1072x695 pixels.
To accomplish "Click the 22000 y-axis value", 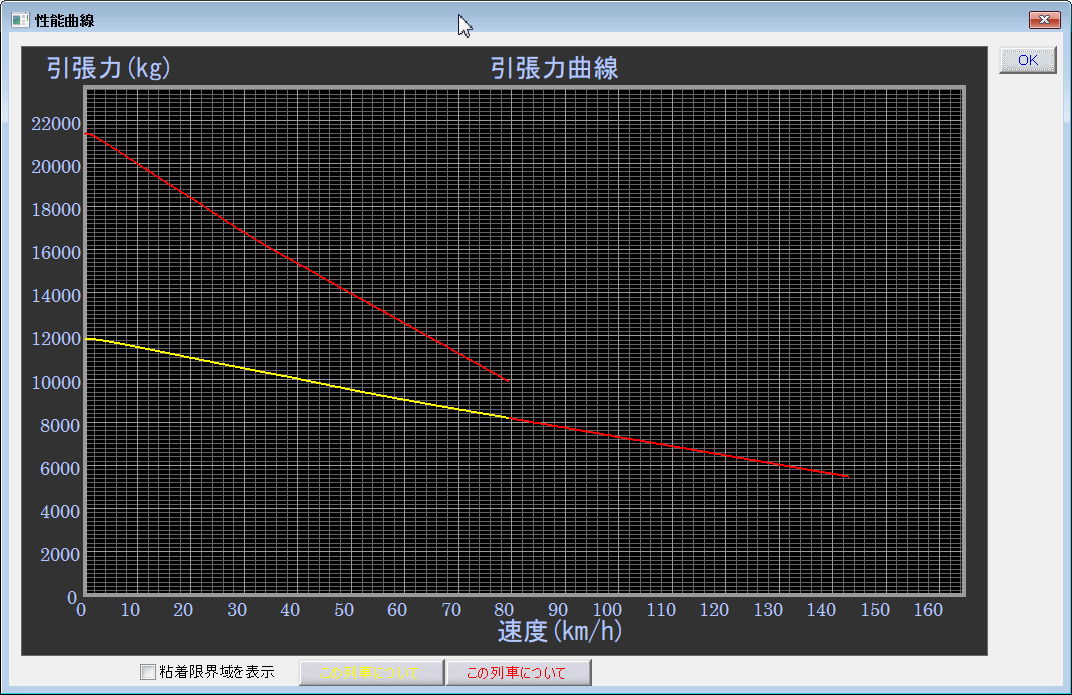I will 56,124.
